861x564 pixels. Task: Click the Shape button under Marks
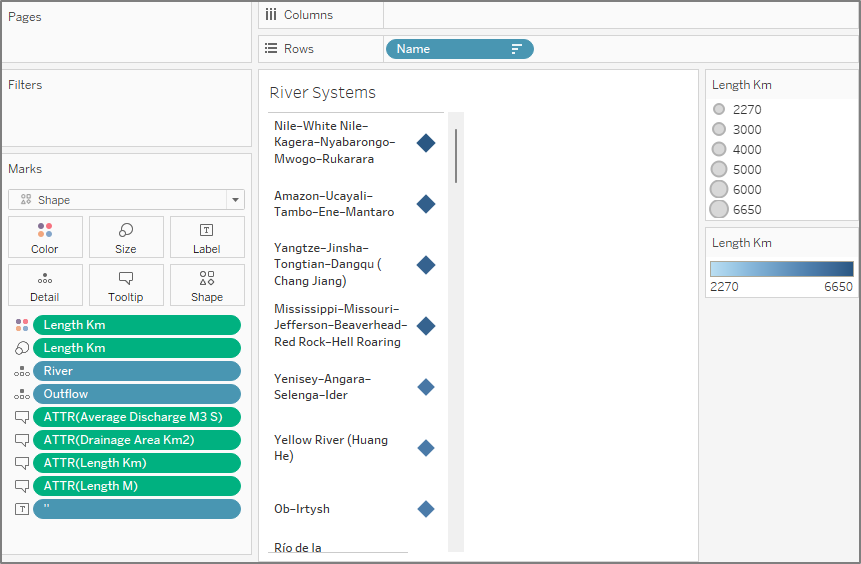tap(207, 285)
